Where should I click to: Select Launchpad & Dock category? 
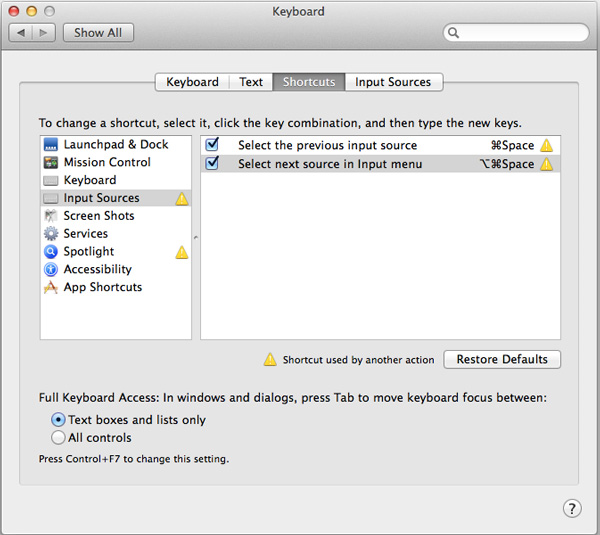(116, 145)
